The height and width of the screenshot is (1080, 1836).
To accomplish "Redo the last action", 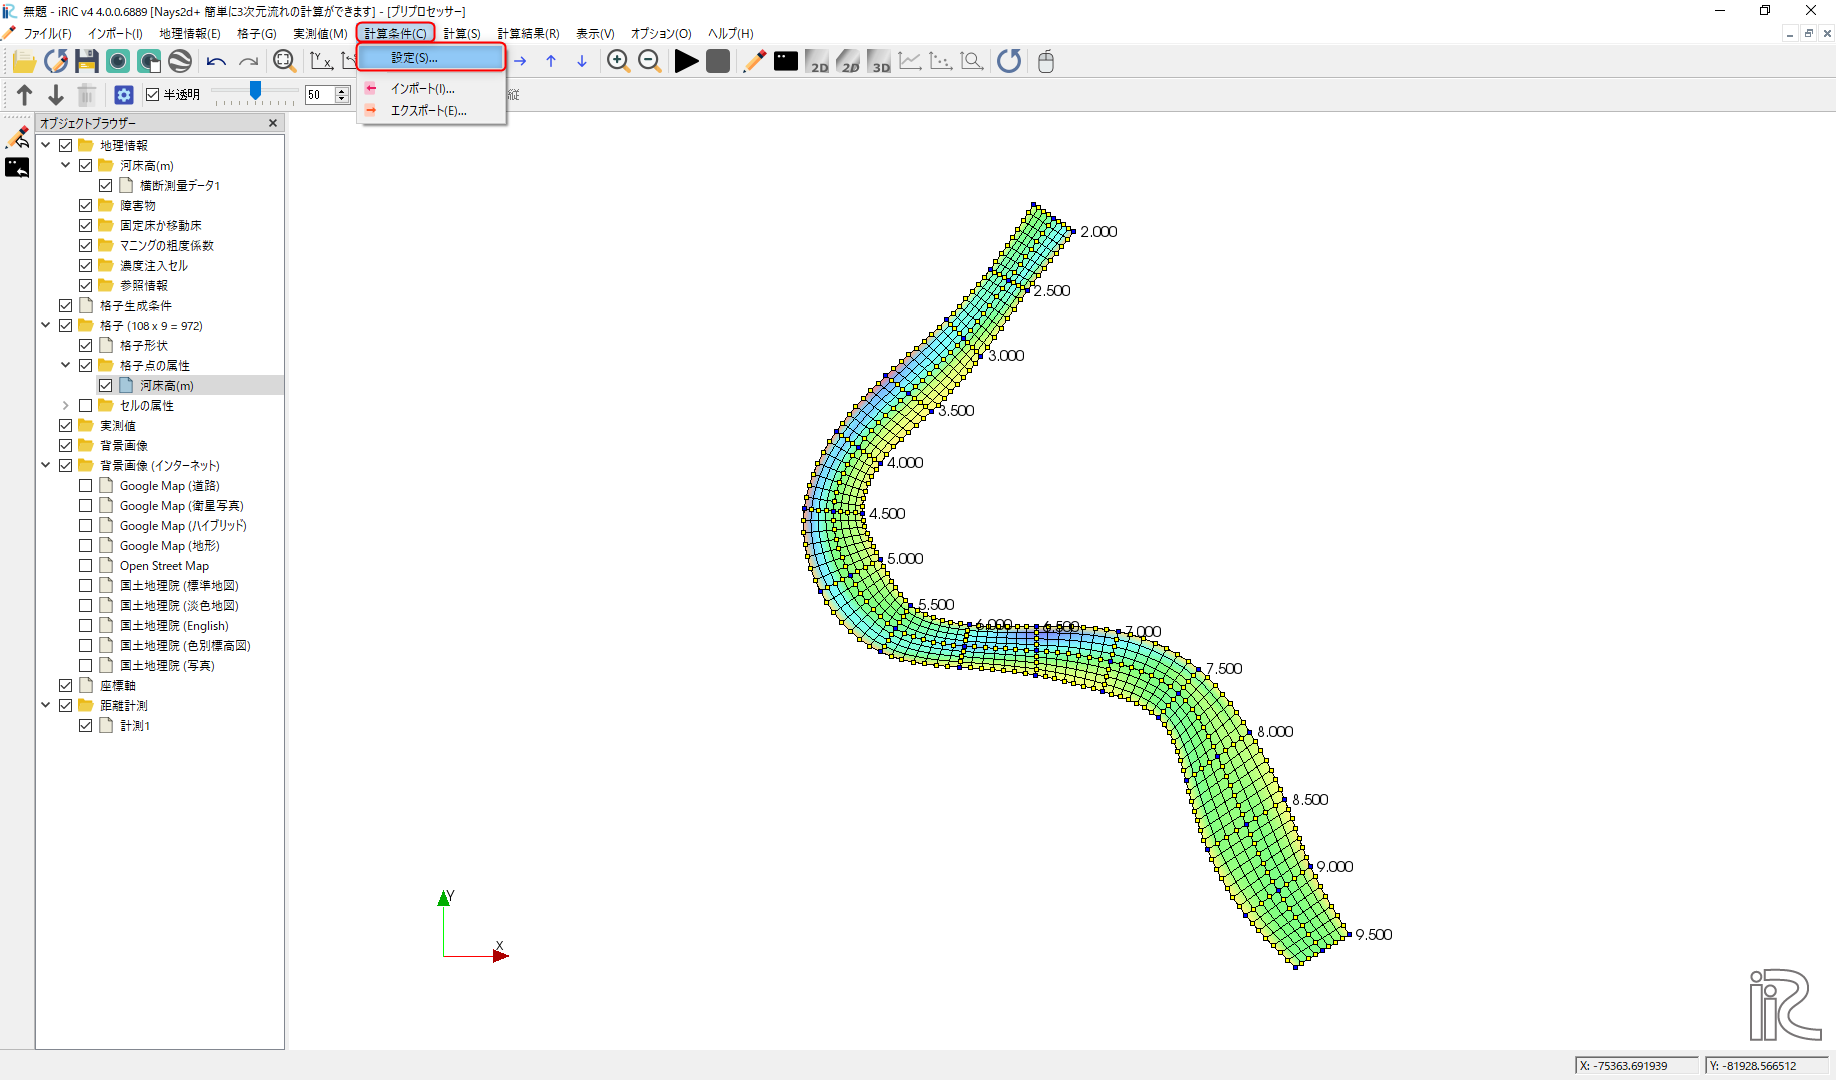I will pos(248,62).
